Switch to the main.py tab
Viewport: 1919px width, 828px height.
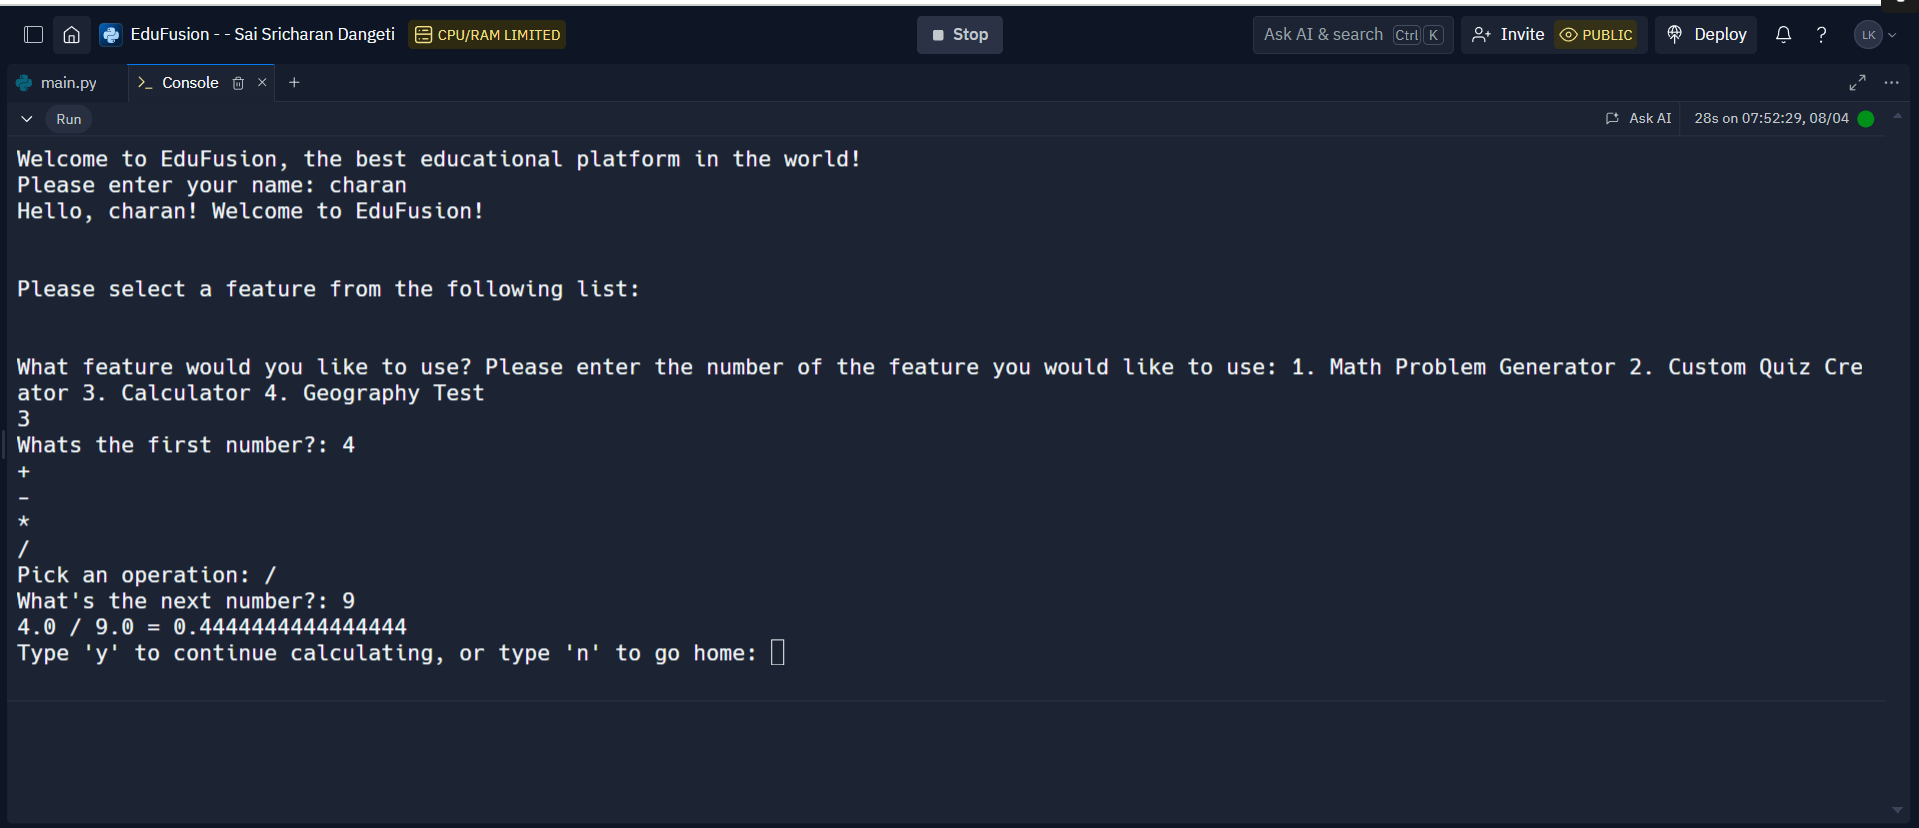click(58, 83)
